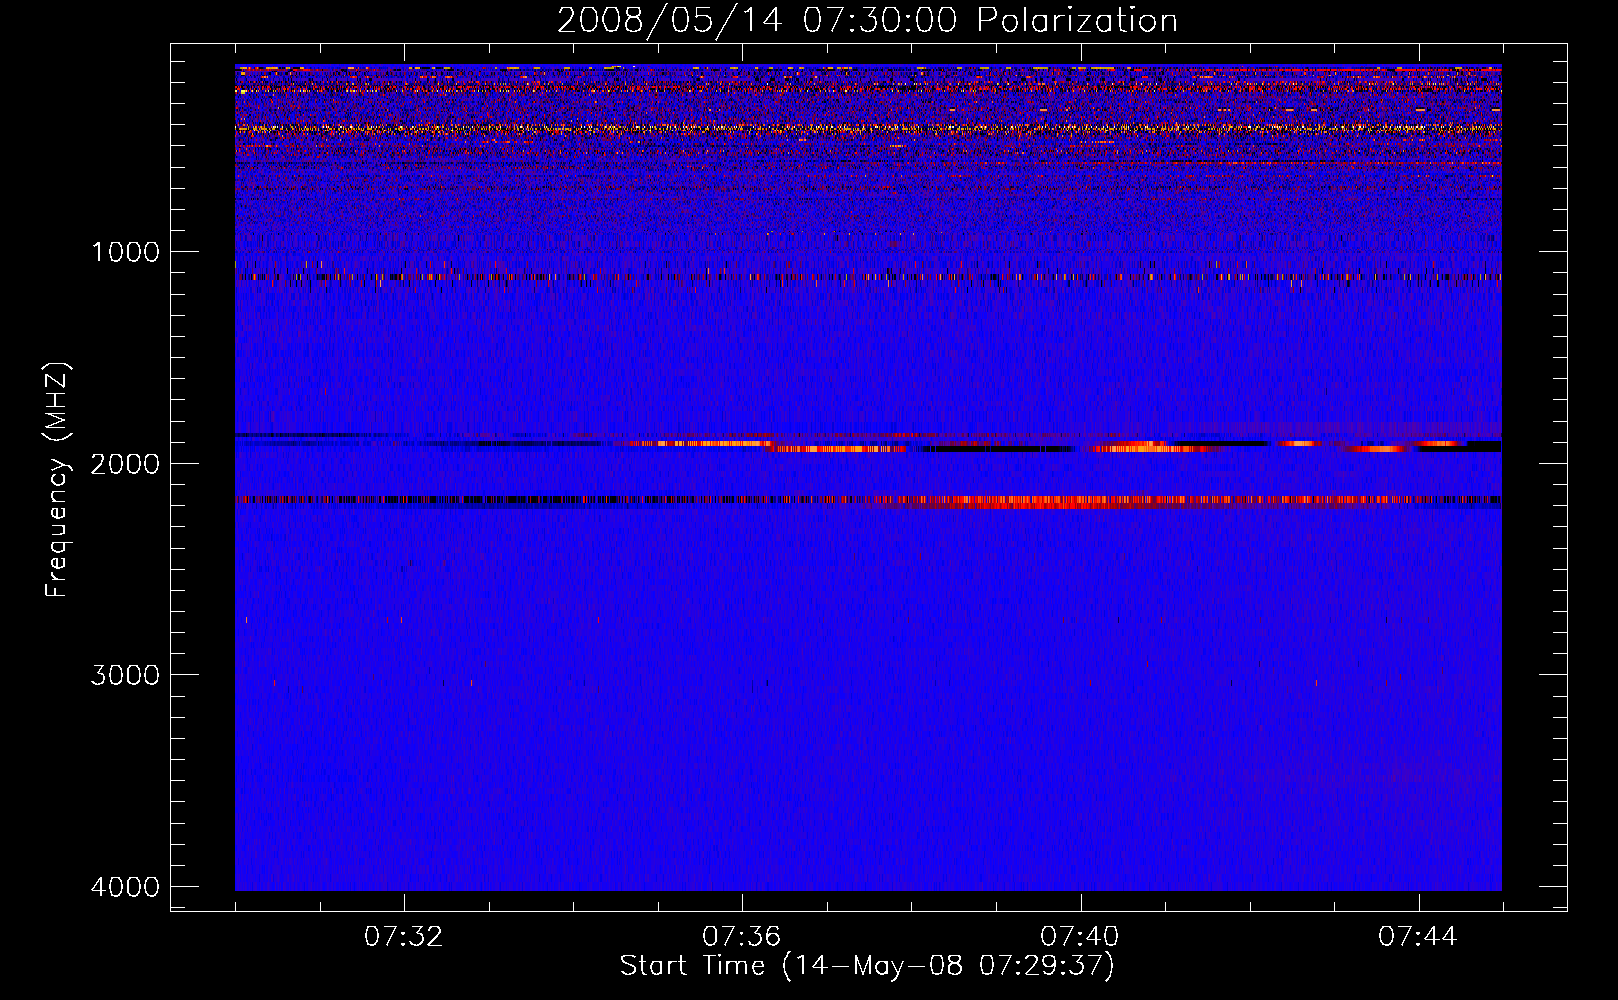Click the 07:44 time tick label
Screen dimensions: 1618x1000
click(x=1418, y=936)
